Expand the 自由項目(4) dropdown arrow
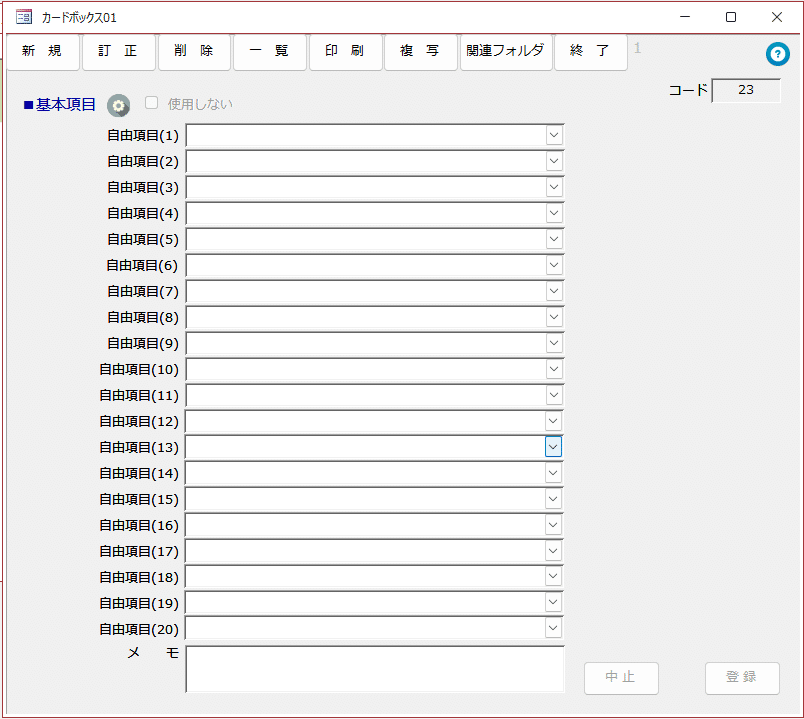This screenshot has height=719, width=804. click(554, 213)
